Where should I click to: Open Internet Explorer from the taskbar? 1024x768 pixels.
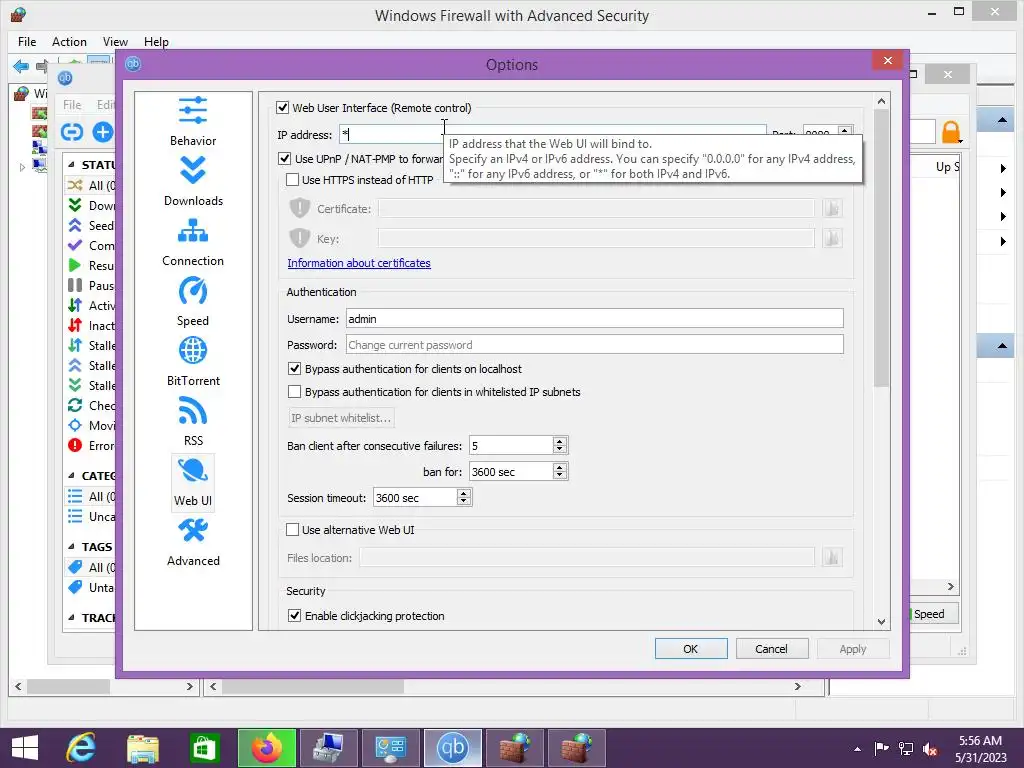coord(82,748)
